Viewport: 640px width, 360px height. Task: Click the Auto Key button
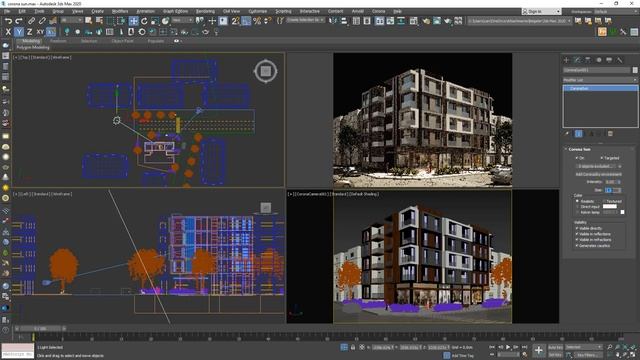555,347
